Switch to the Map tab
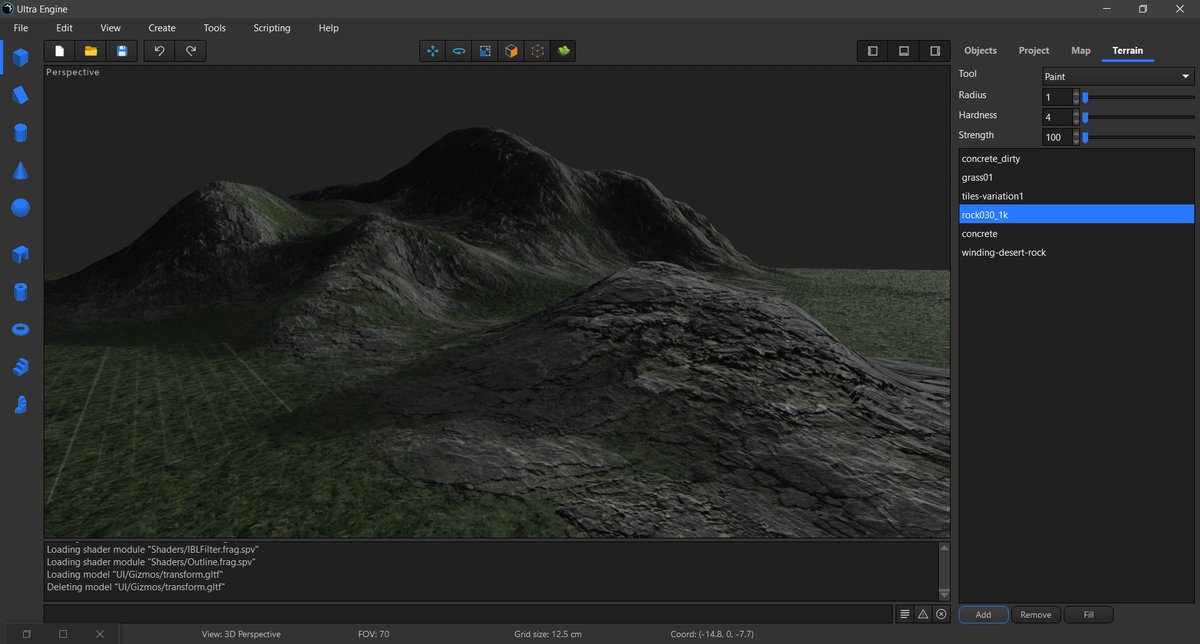 tap(1081, 50)
